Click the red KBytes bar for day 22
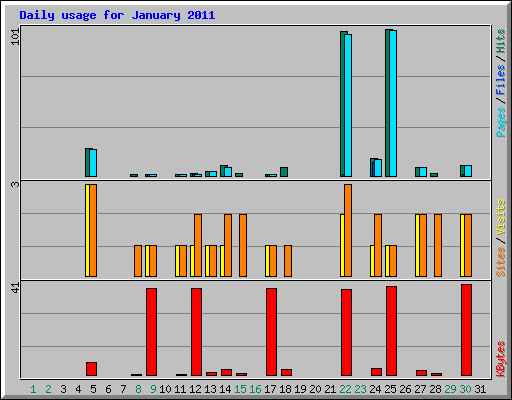The height and width of the screenshot is (400, 512). pos(347,333)
